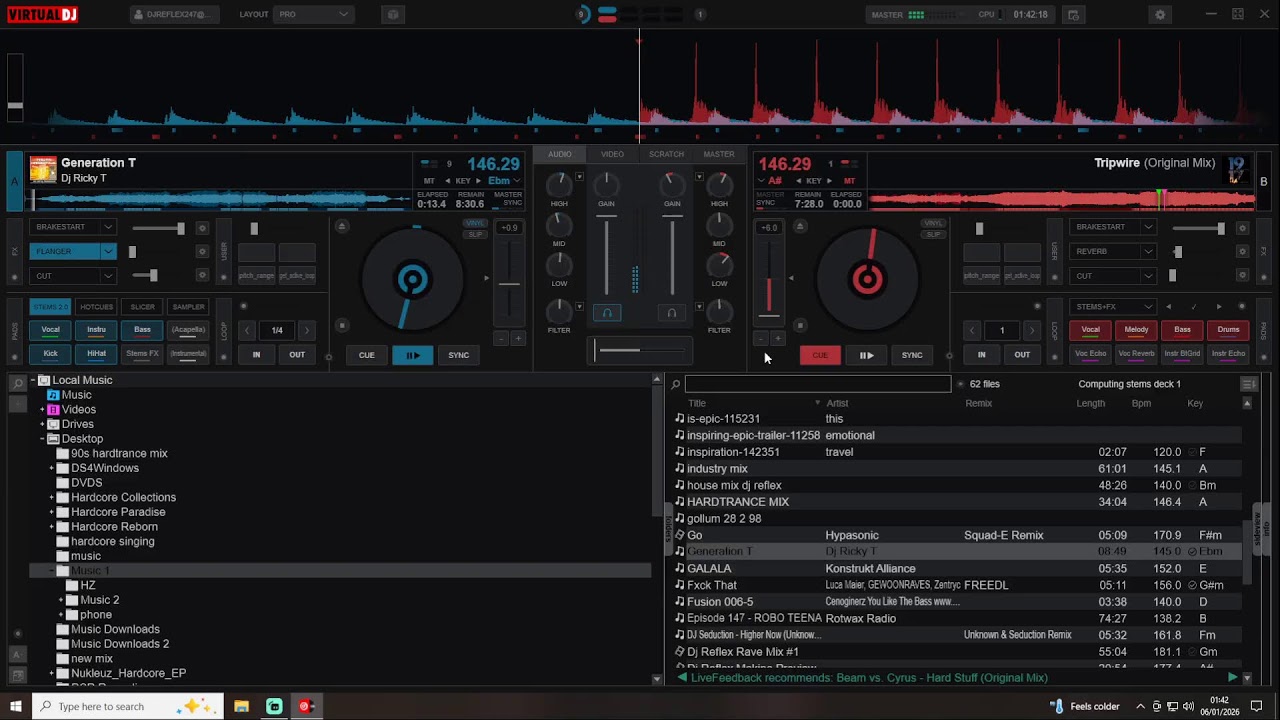Click loop OUT button on deck A
This screenshot has width=1280, height=720.
(297, 355)
